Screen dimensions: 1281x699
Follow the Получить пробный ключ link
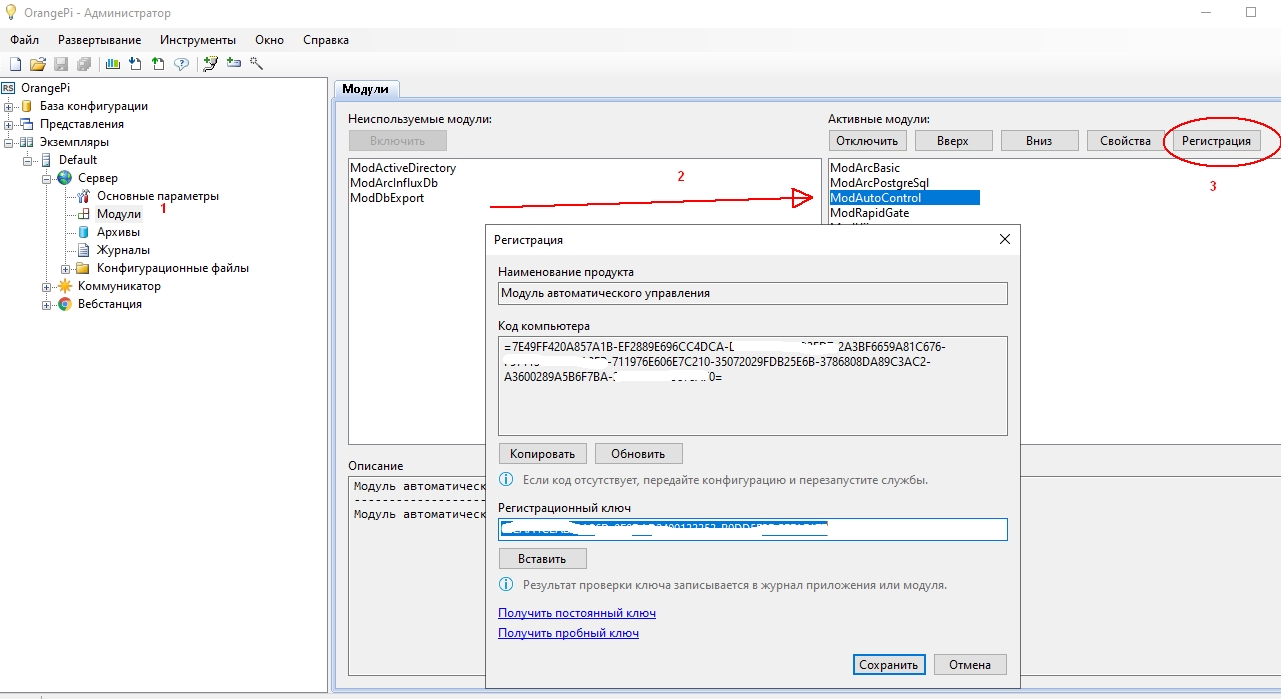(568, 633)
